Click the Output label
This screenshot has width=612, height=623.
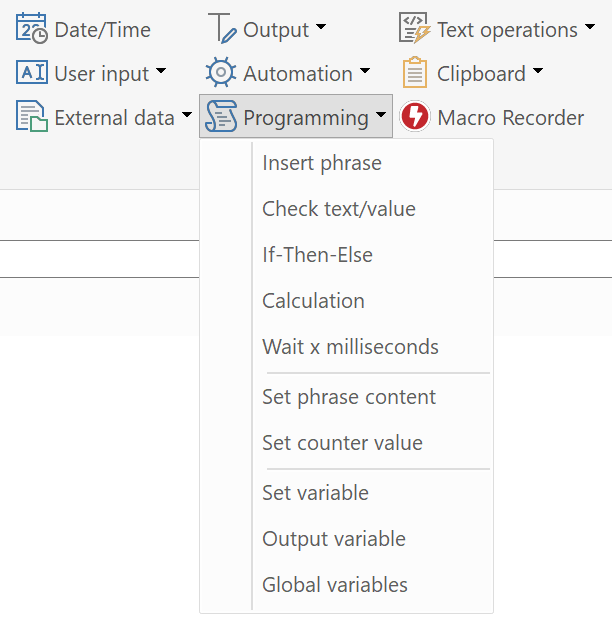click(276, 30)
